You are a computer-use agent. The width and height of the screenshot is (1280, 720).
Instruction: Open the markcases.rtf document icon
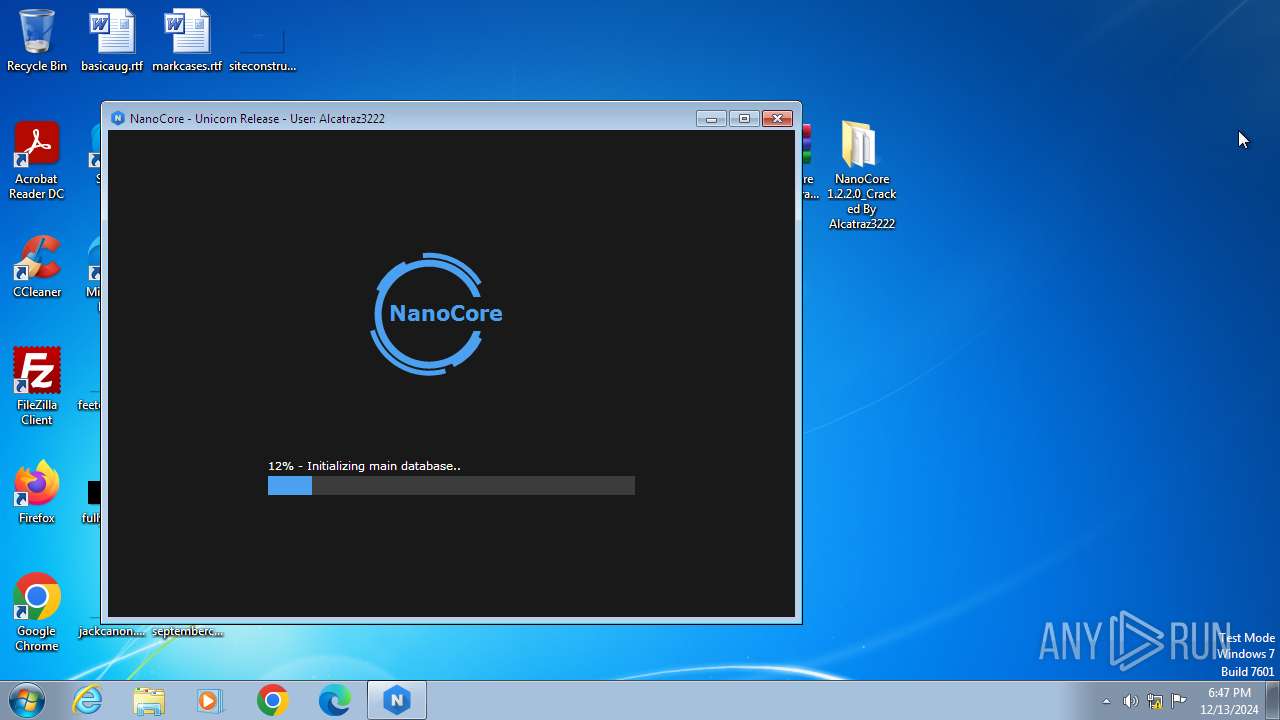click(187, 41)
